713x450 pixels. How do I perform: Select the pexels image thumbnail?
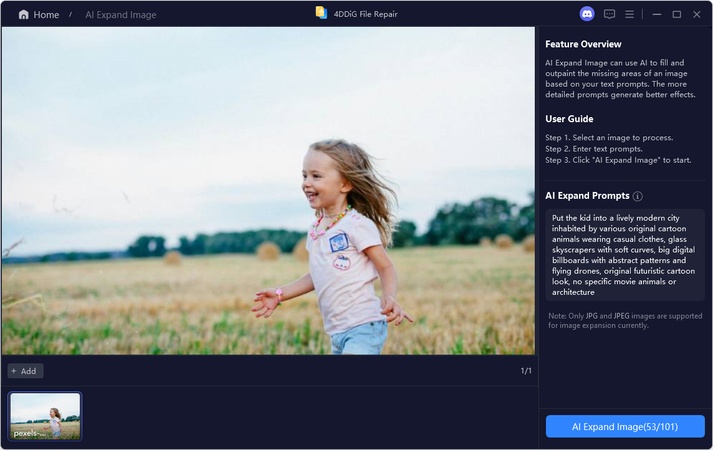[x=45, y=416]
